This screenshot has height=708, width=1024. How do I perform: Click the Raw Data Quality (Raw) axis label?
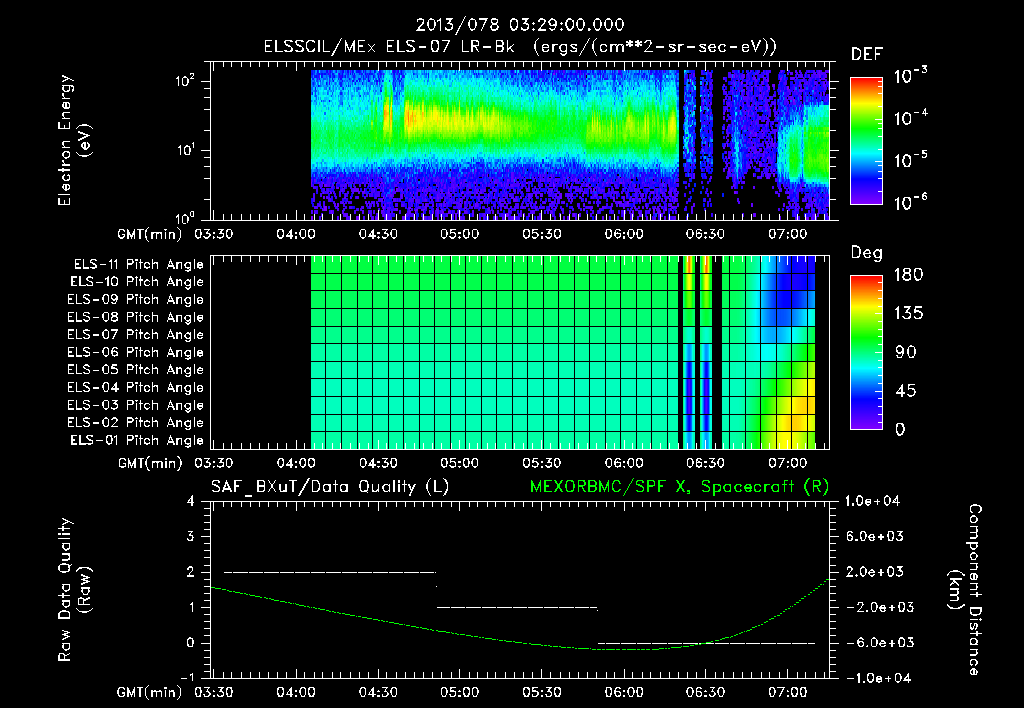tap(74, 590)
